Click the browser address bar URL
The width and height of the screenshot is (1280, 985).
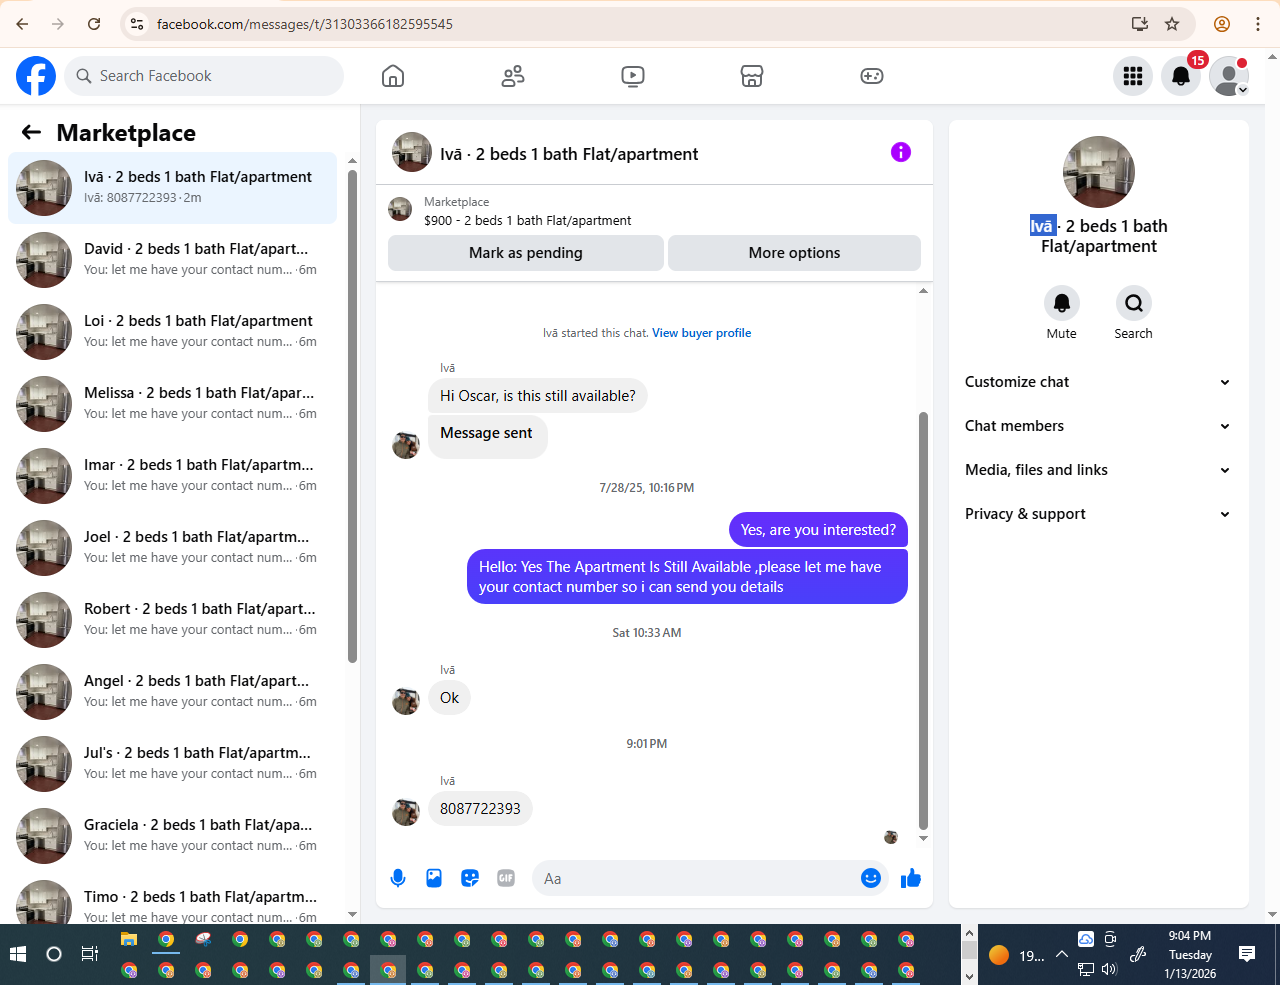tap(305, 24)
